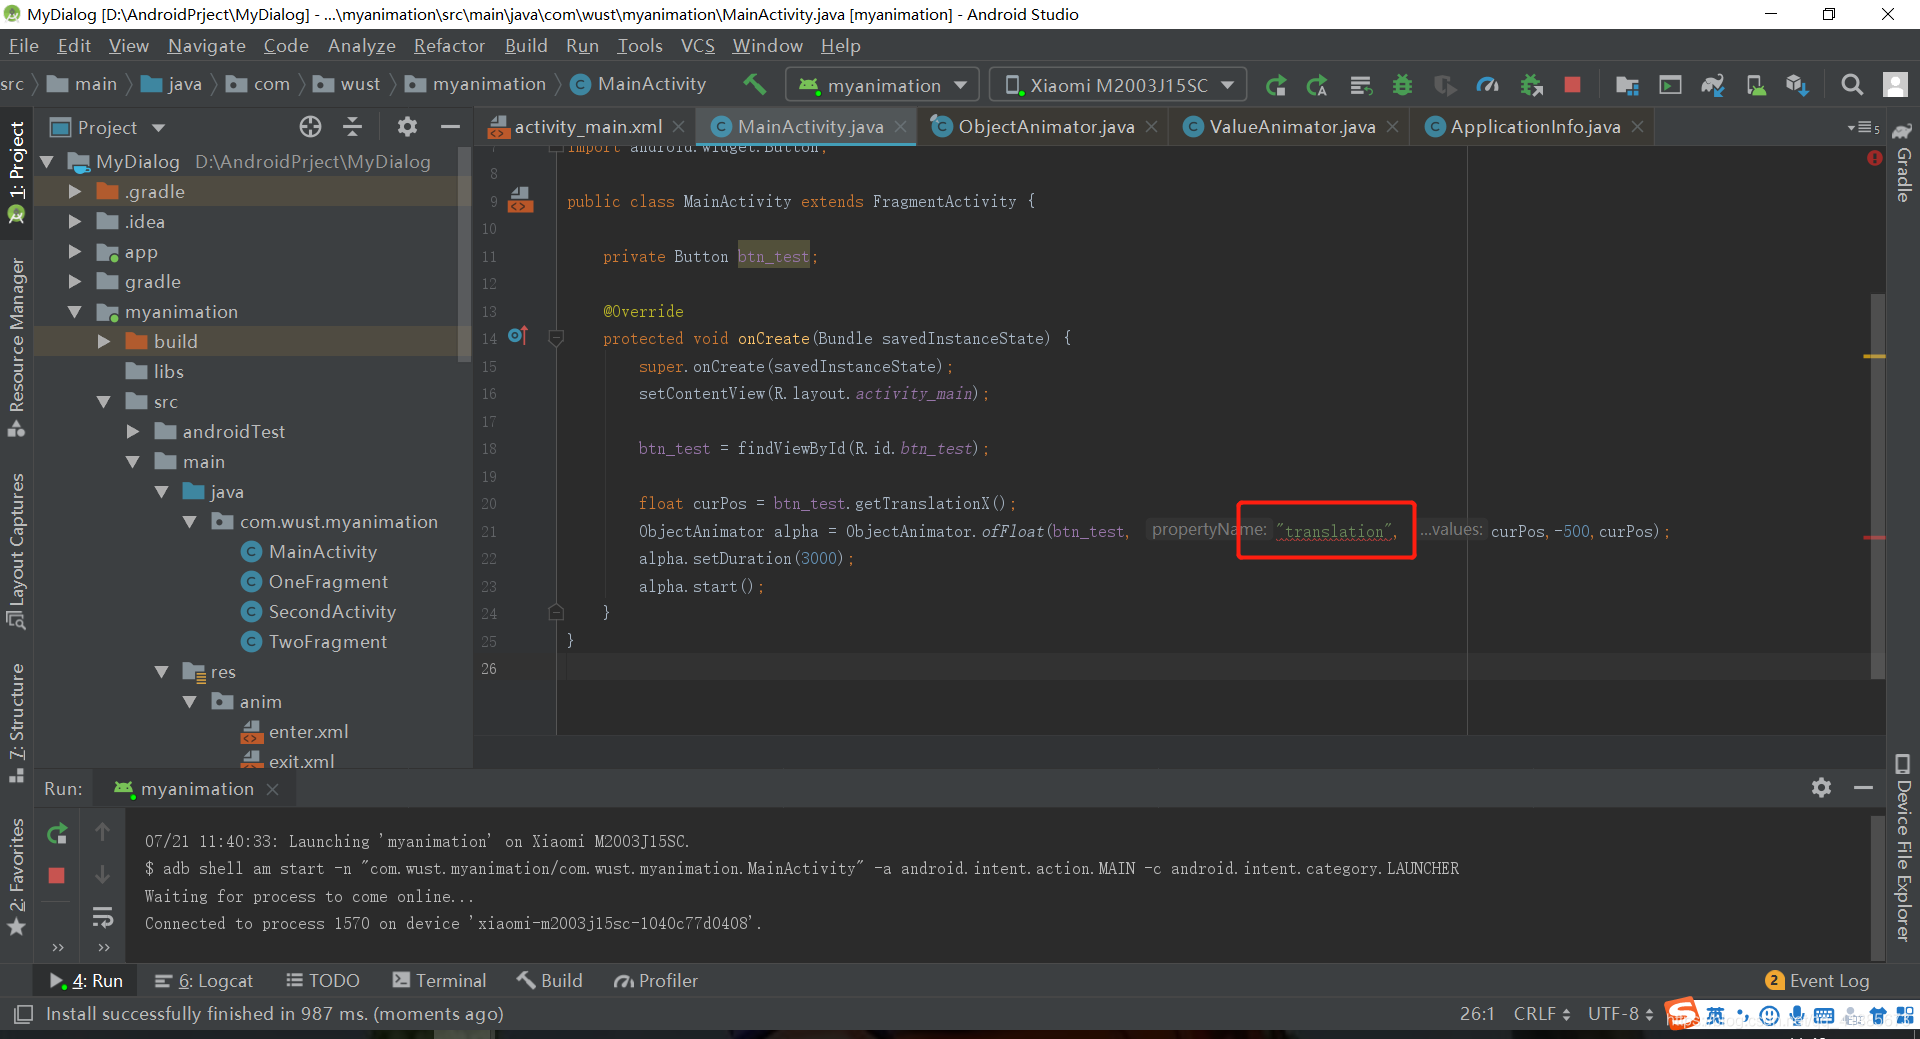Expand the app module
Viewport: 1920px width, 1039px height.
point(75,251)
